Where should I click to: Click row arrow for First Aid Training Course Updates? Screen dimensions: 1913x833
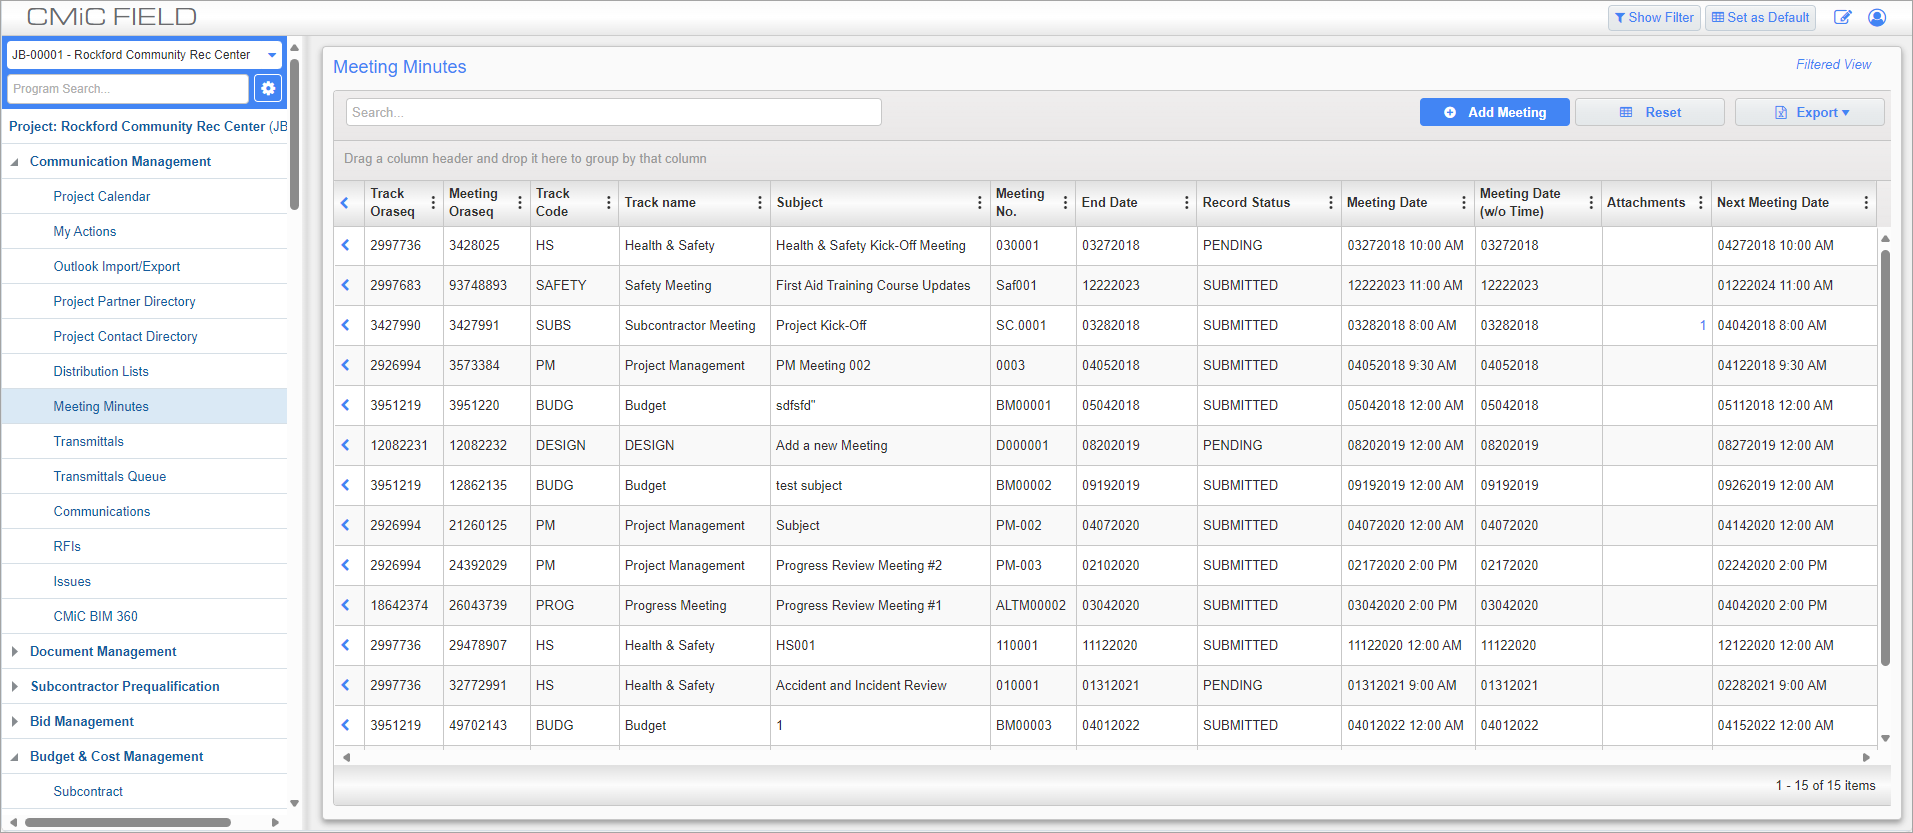(346, 285)
